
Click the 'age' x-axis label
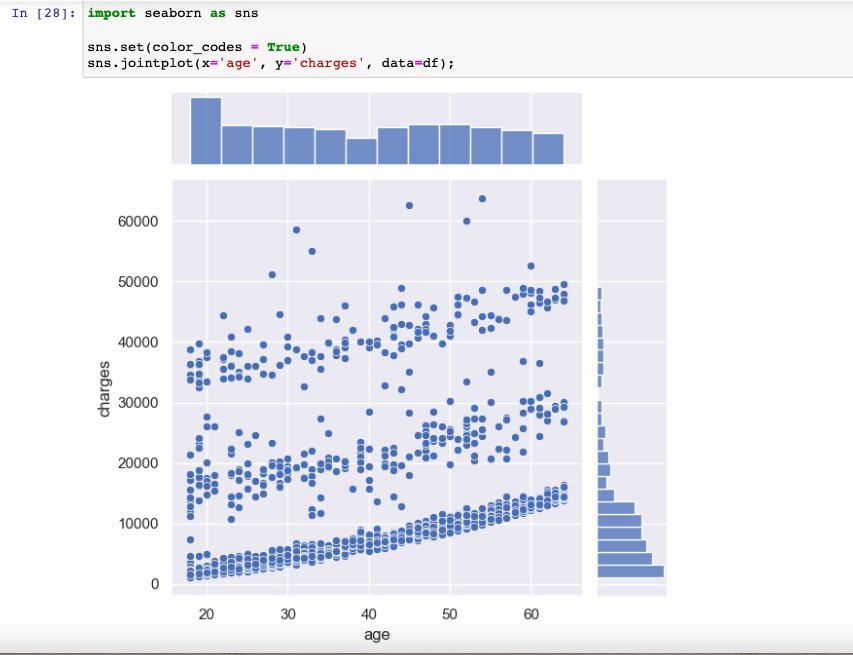click(376, 635)
